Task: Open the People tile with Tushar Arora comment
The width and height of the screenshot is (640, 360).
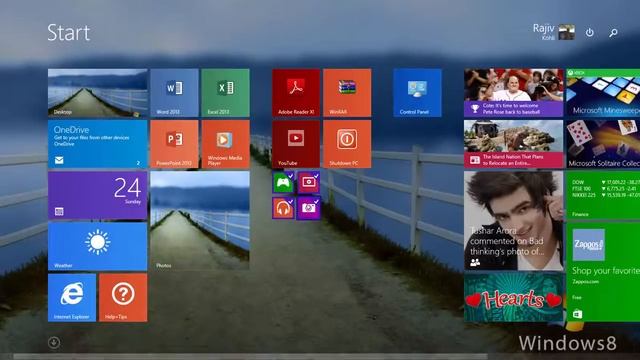Action: click(x=513, y=221)
